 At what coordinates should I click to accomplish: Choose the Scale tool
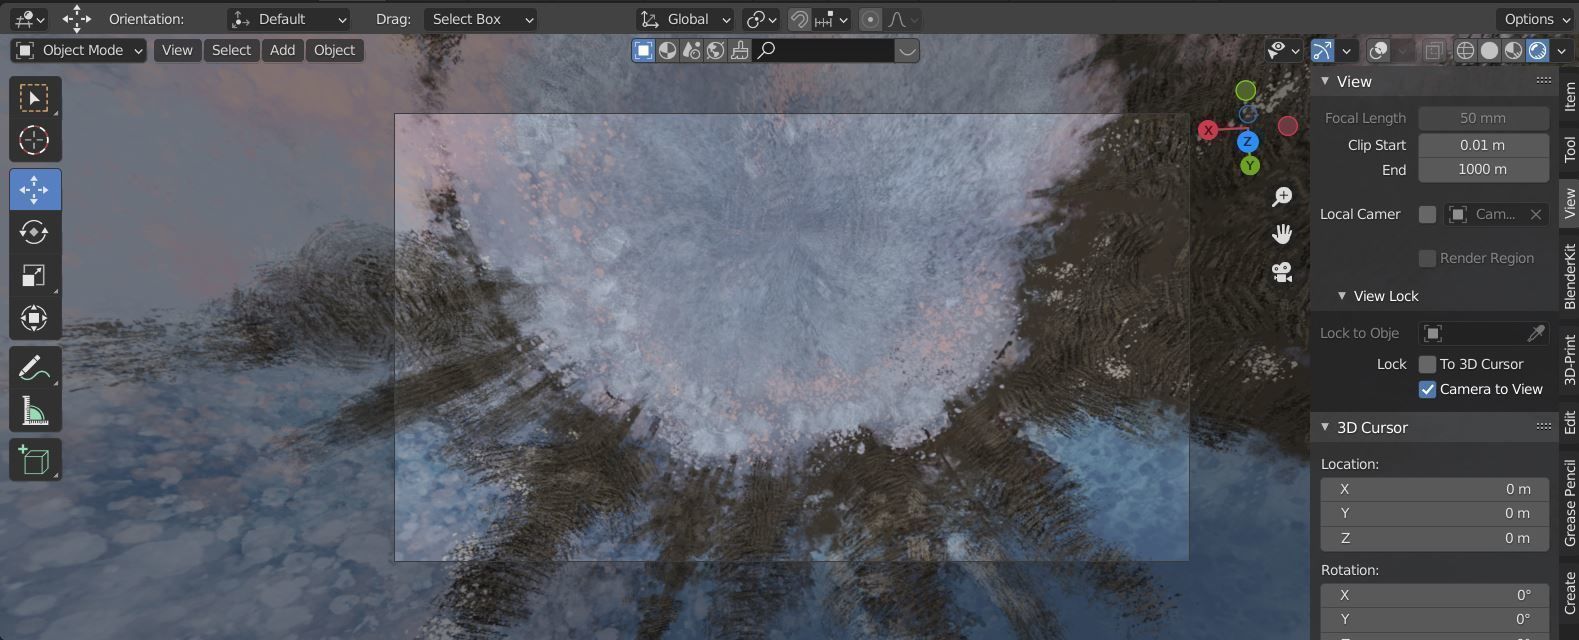[34, 276]
